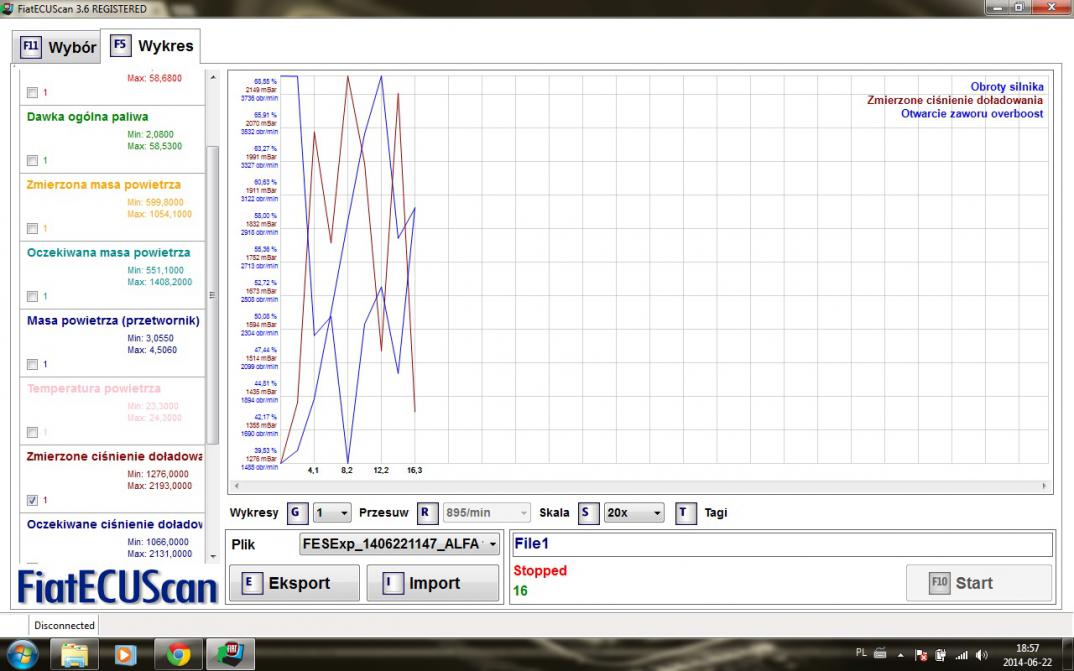1074x671 pixels.
Task: Open the media player taskbar icon
Action: tap(125, 655)
